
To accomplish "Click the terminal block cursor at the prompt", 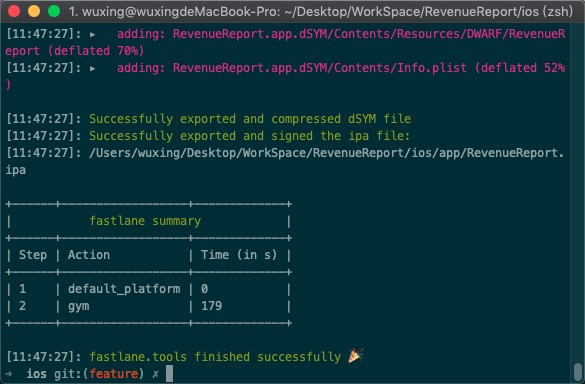I will (x=169, y=373).
